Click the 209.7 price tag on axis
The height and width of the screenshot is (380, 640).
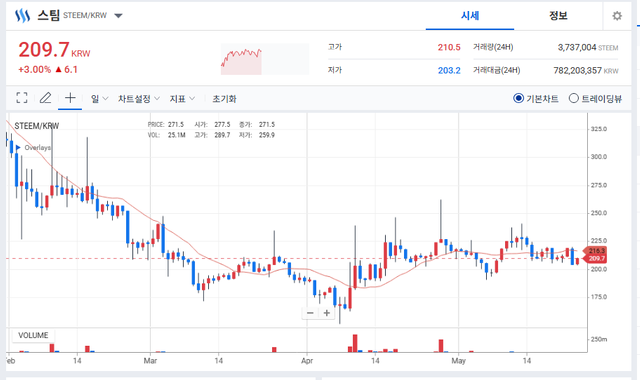click(596, 258)
